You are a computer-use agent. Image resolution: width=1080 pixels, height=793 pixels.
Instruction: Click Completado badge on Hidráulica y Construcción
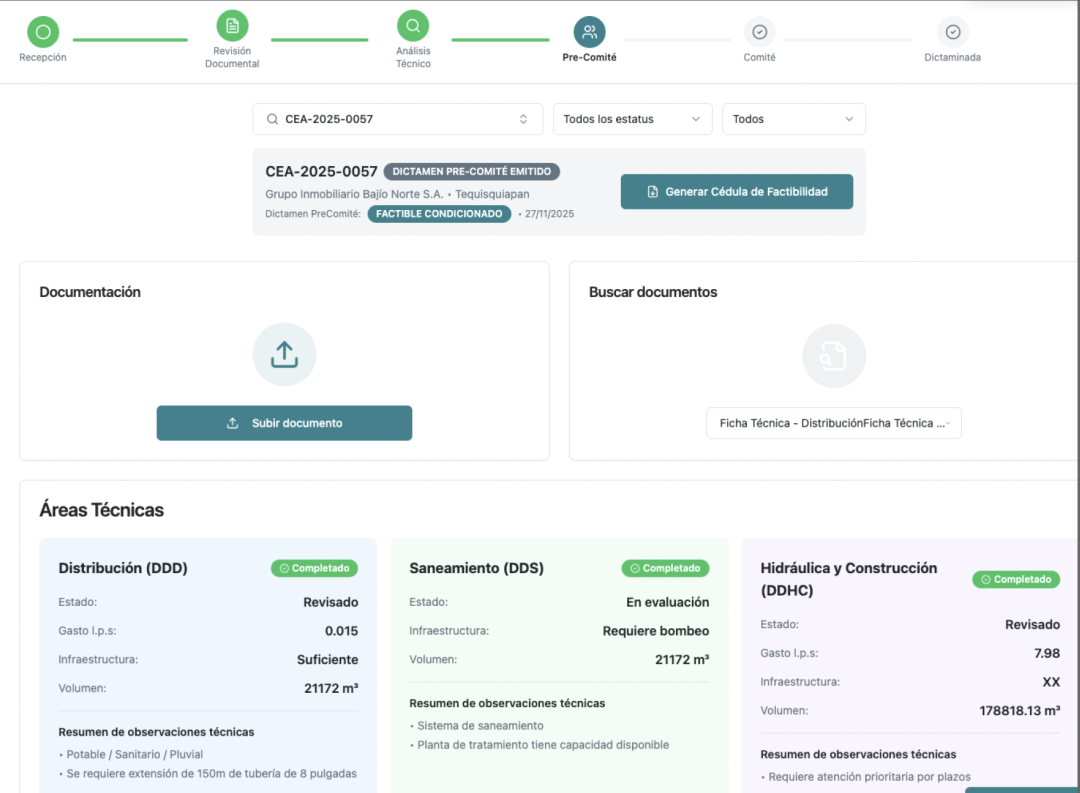tap(1016, 579)
